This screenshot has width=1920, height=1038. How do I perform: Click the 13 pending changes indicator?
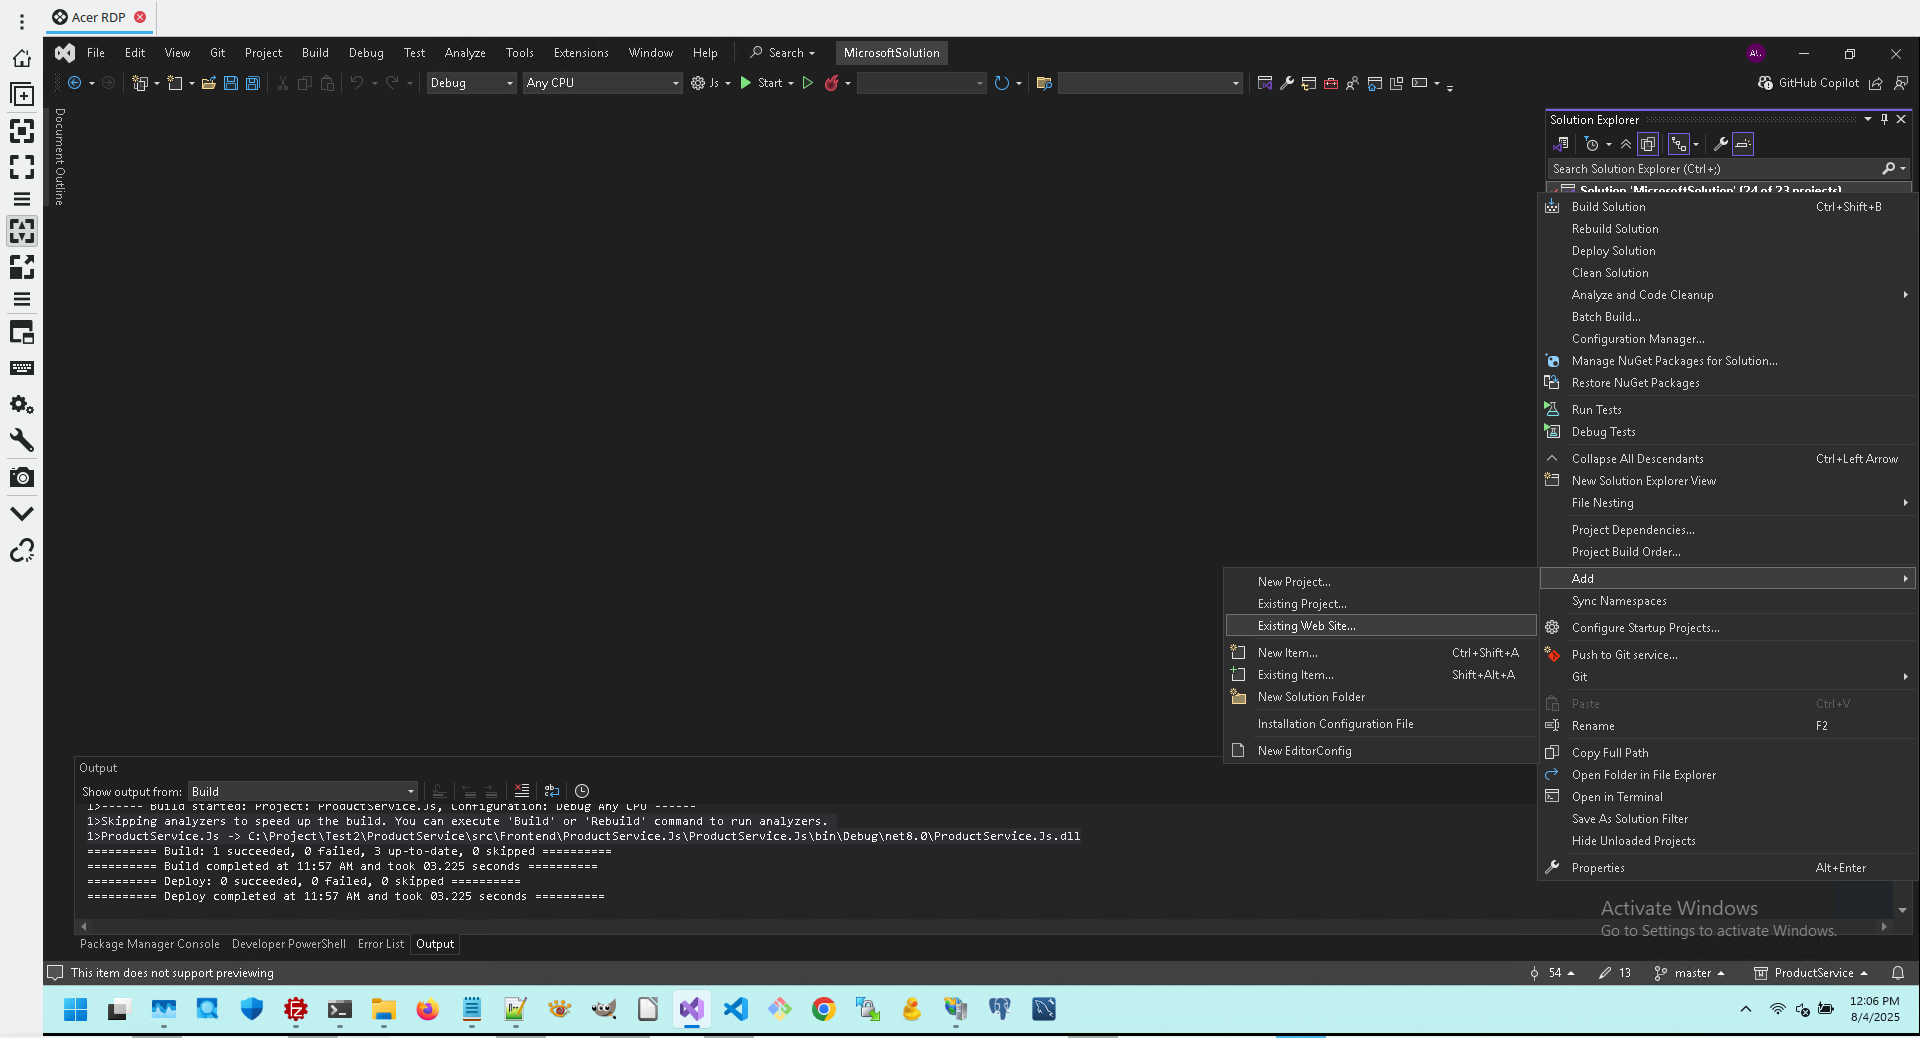[x=1615, y=973]
